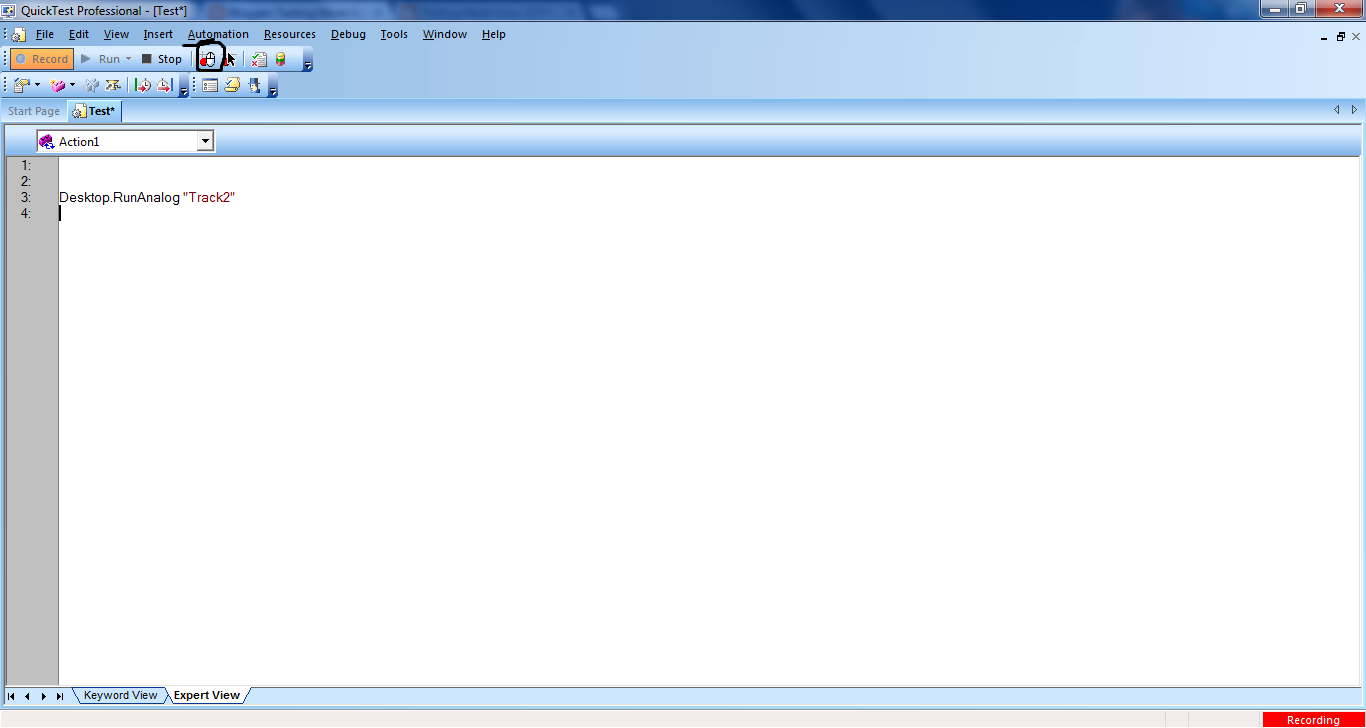Click the Step Generator scroll icon
This screenshot has width=1366, height=728.
point(232,86)
